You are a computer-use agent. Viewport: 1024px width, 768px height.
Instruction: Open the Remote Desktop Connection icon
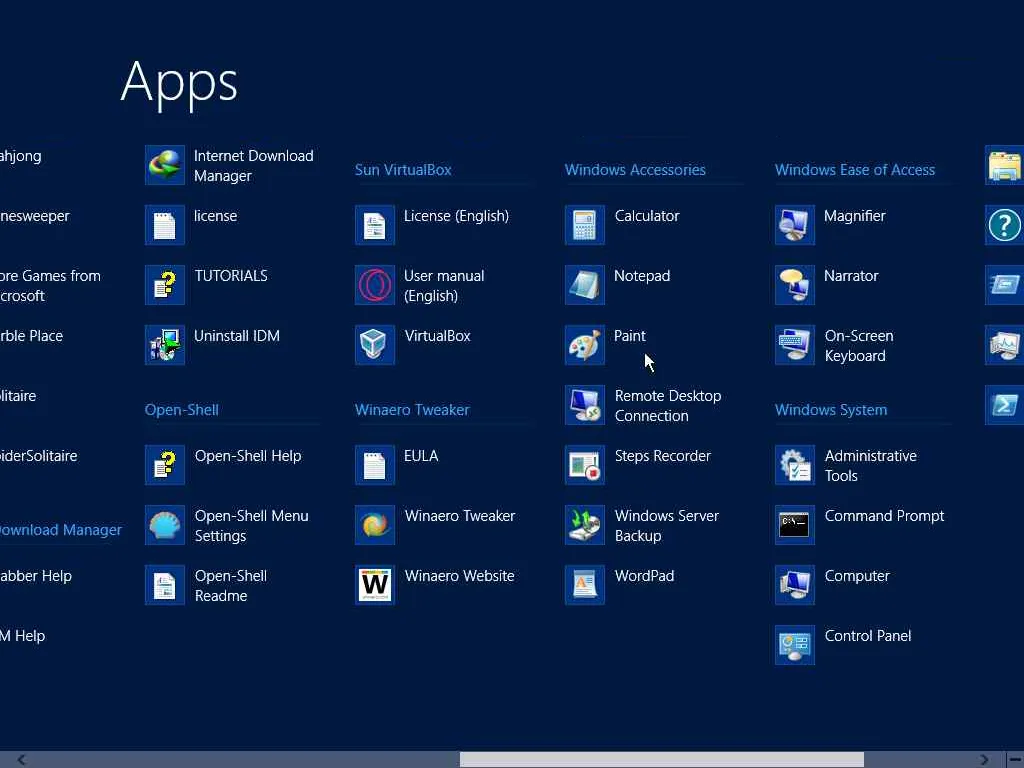point(584,406)
